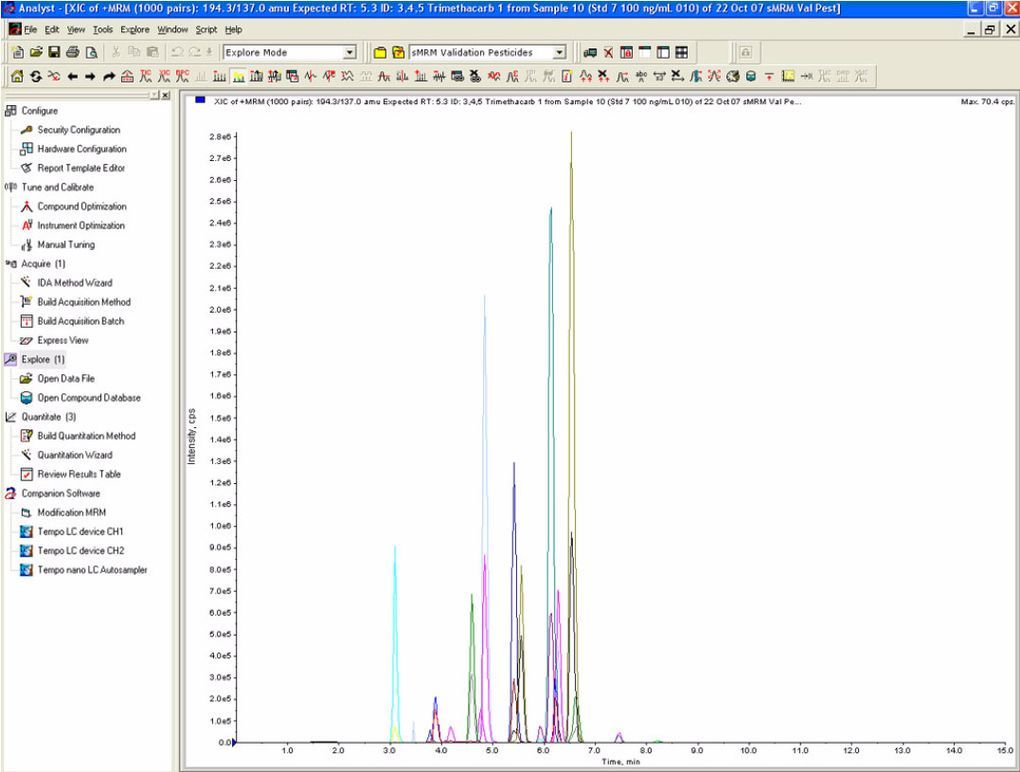Click the blue trace legend square
Screen dimensions: 1020x772
coord(200,100)
